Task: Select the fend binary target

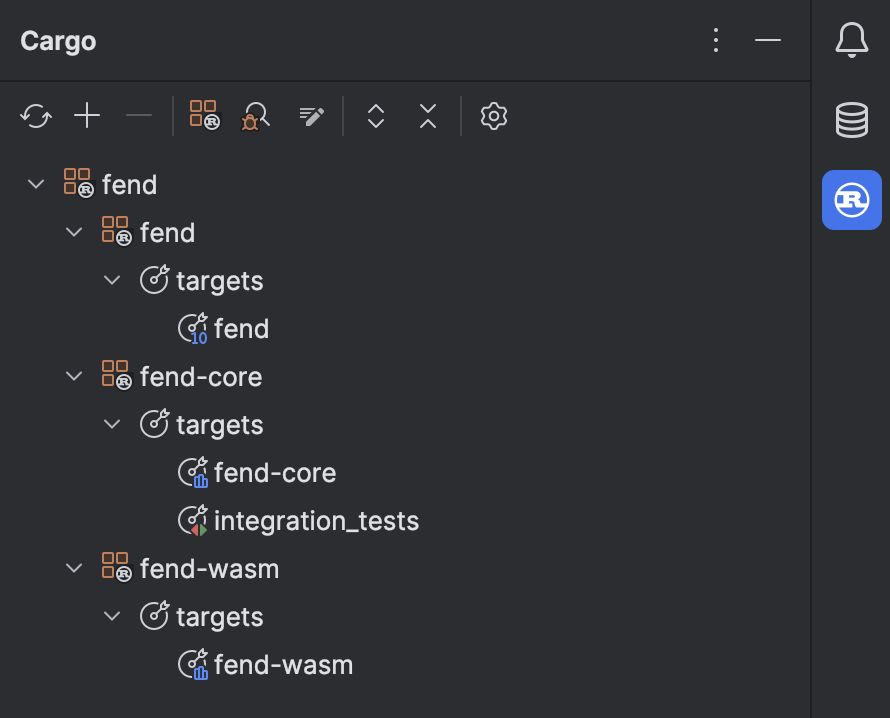Action: coord(241,328)
